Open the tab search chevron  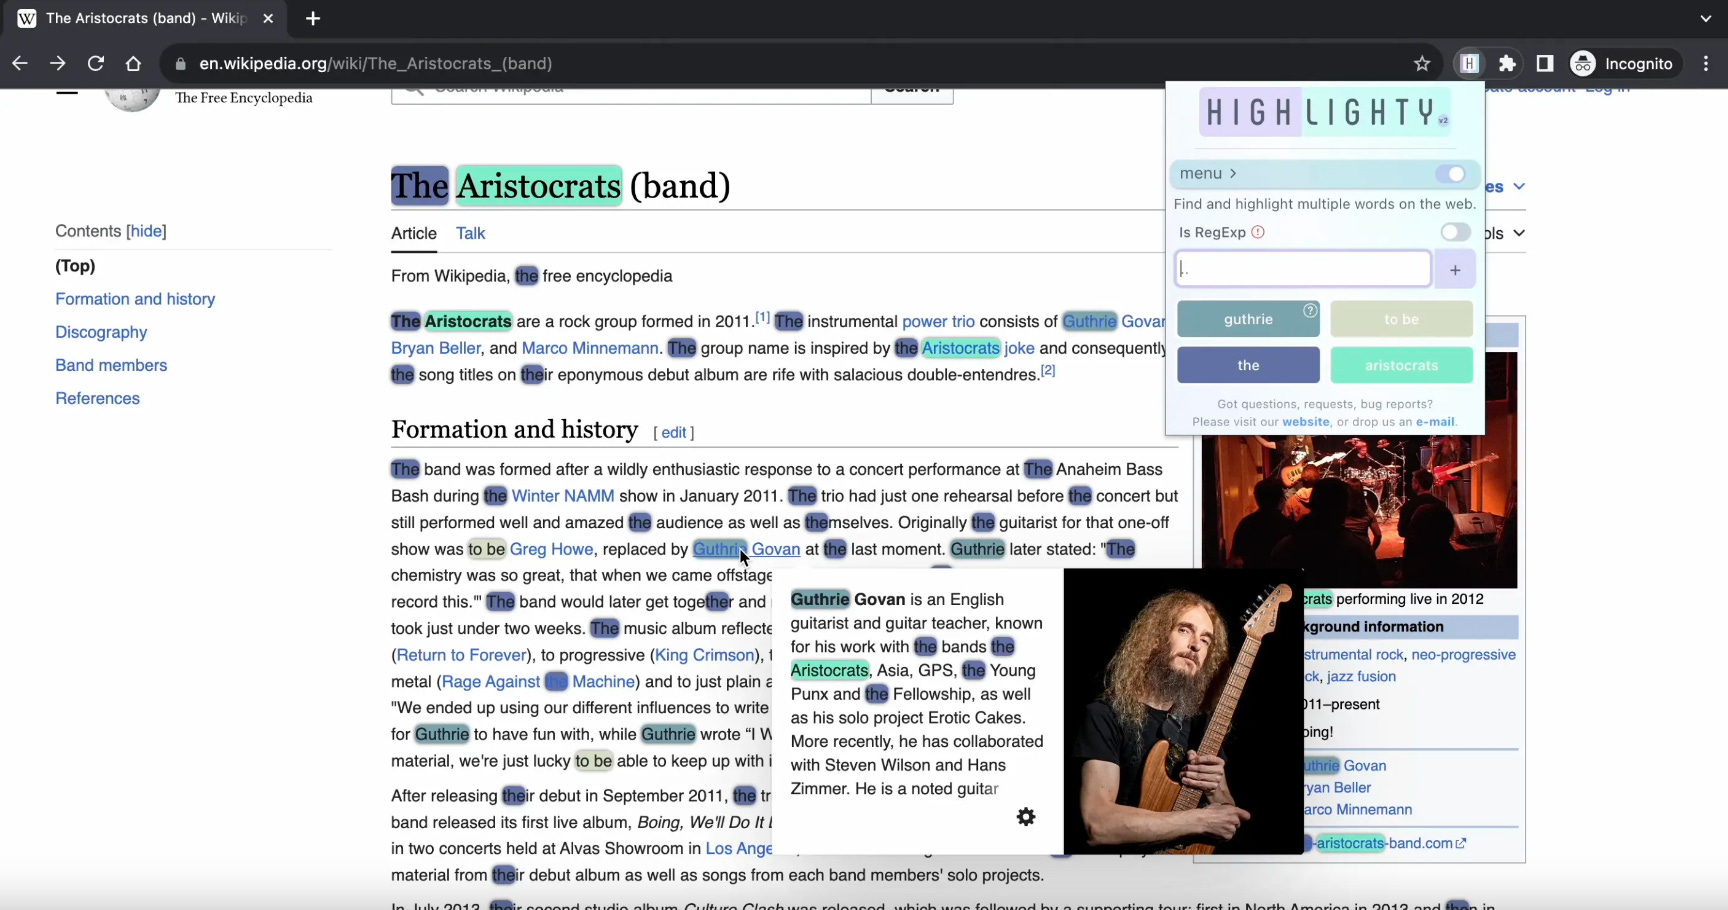click(x=1706, y=18)
